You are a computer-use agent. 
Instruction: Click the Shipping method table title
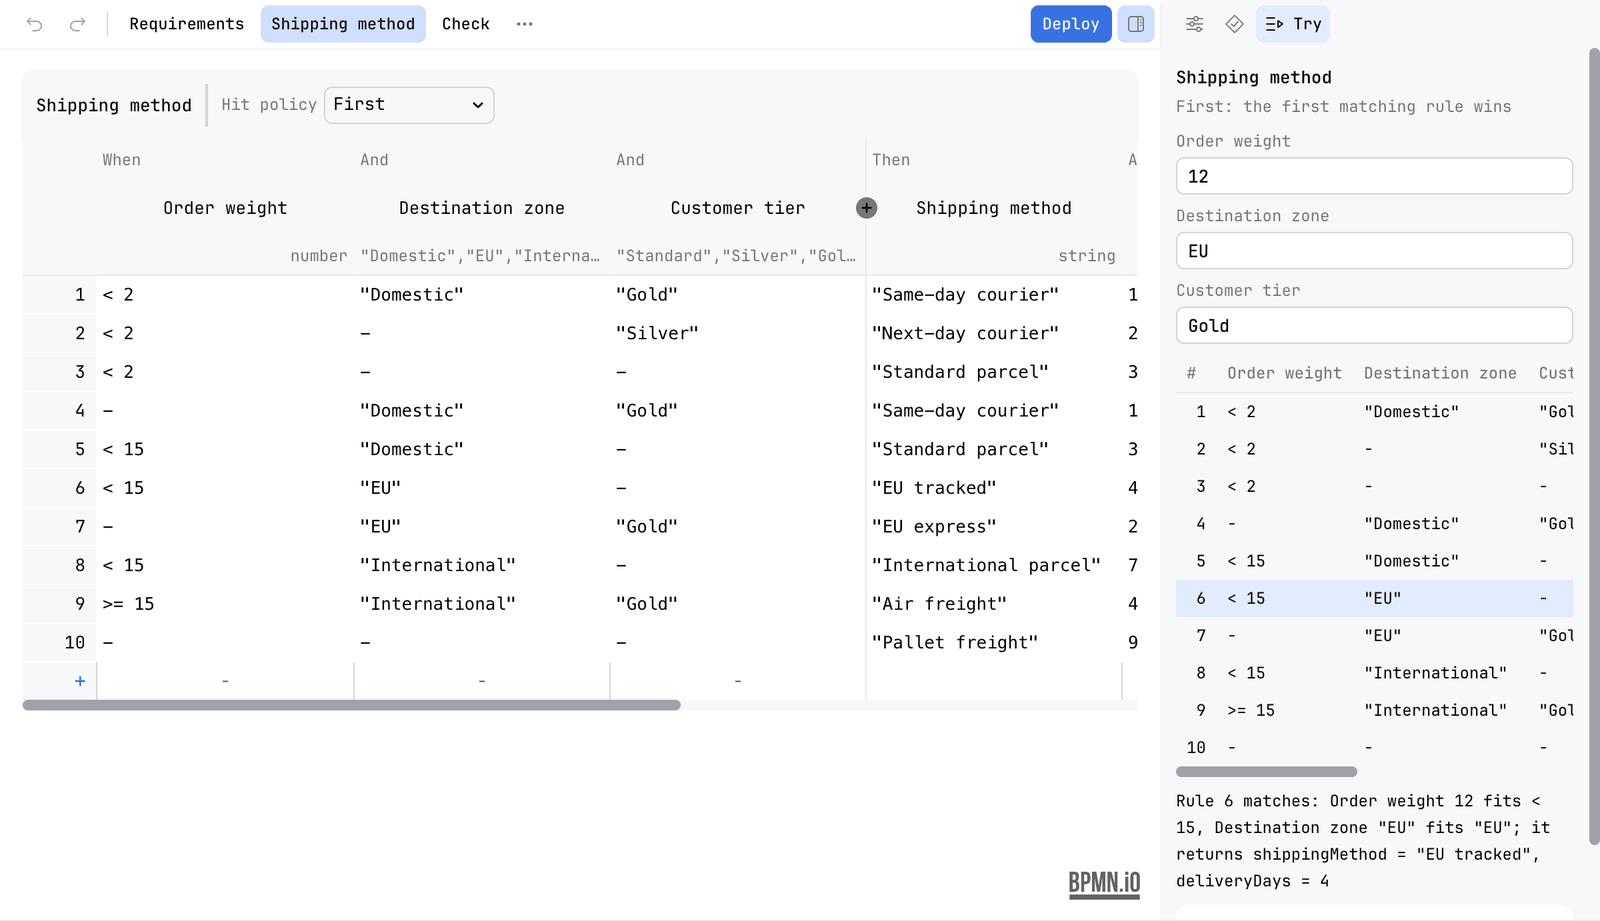(x=114, y=105)
